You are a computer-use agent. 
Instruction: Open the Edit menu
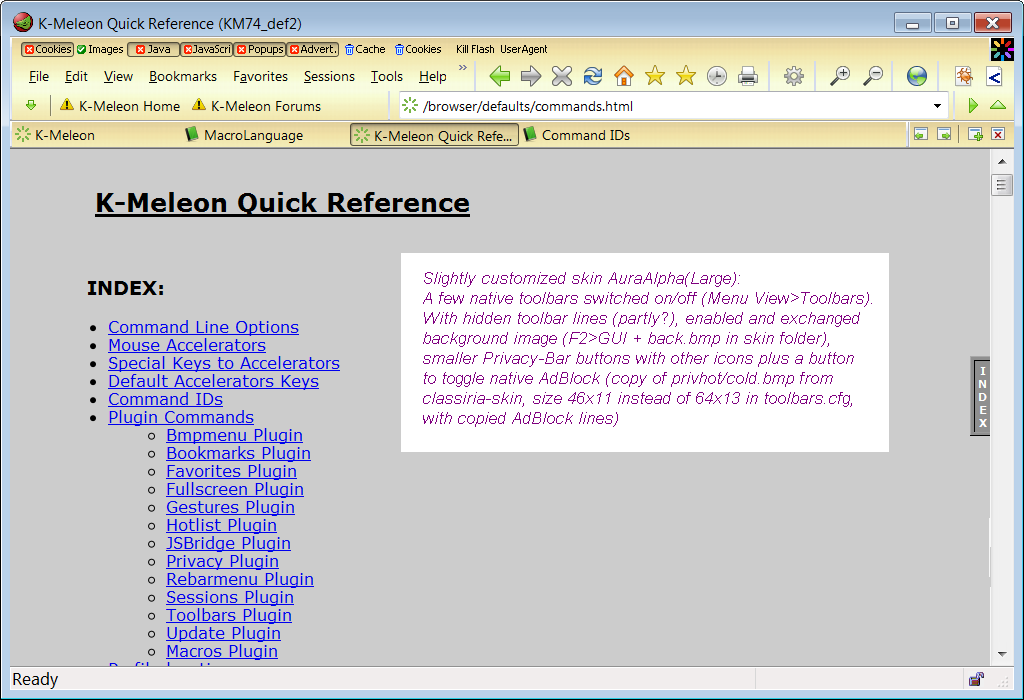pos(76,76)
